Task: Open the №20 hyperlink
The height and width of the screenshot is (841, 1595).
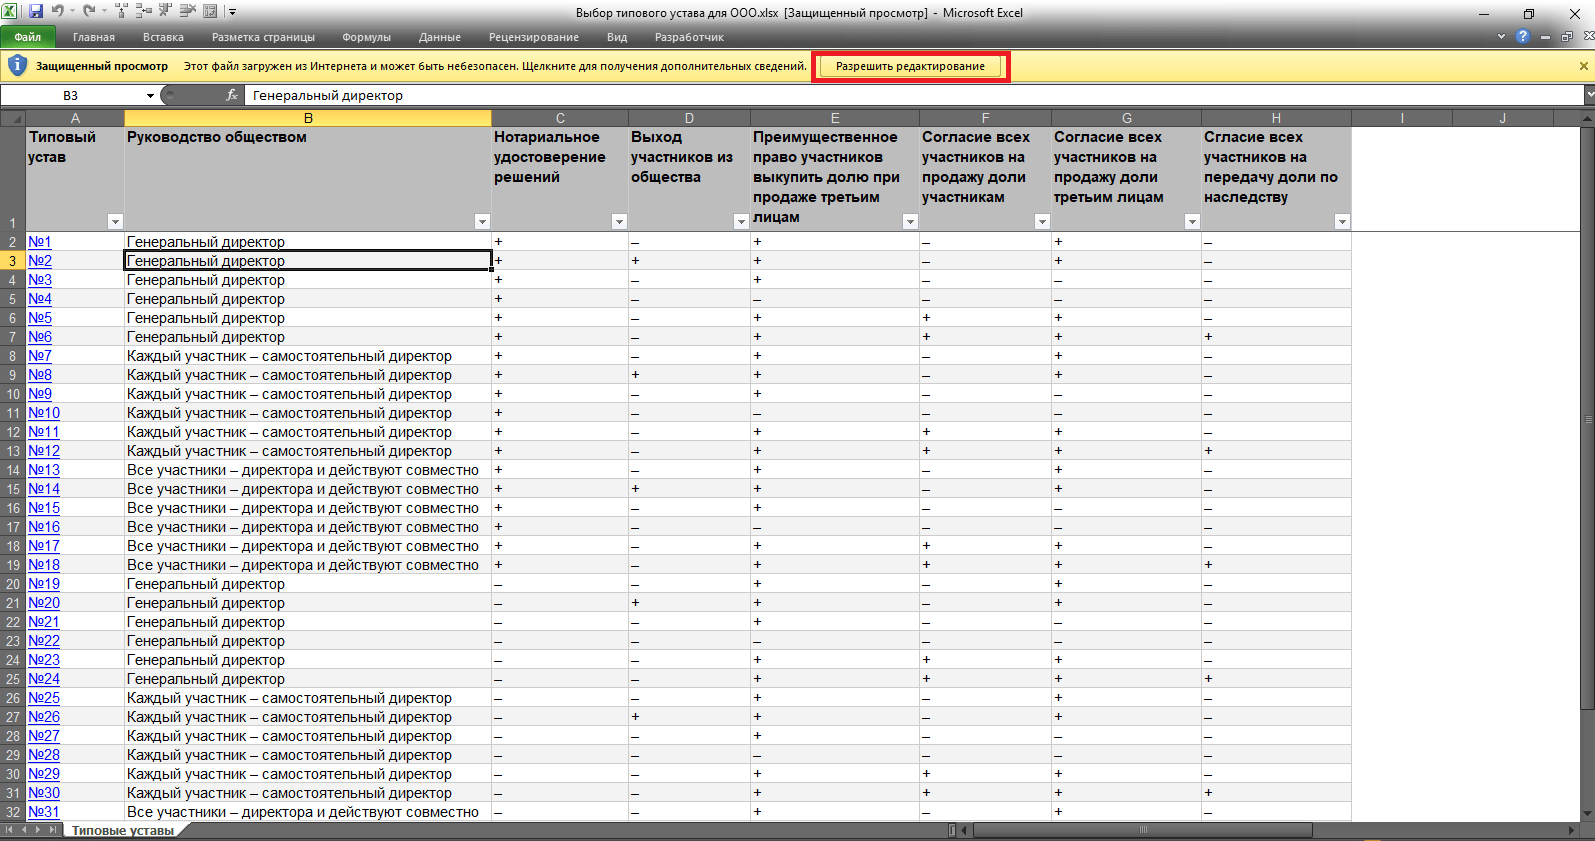Action: pyautogui.click(x=44, y=603)
